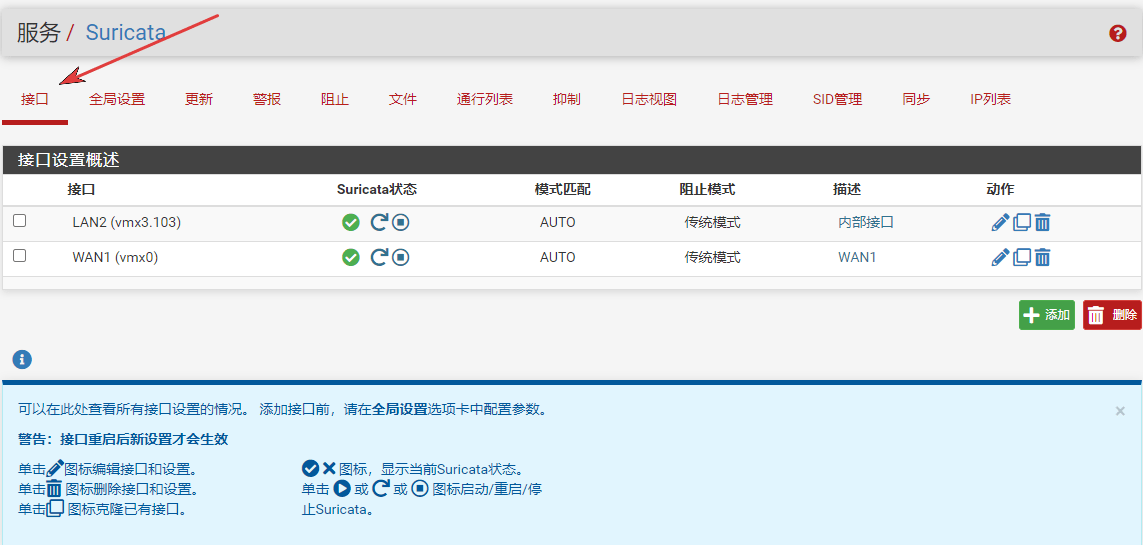
Task: Dismiss the blue info panel
Action: point(1120,411)
